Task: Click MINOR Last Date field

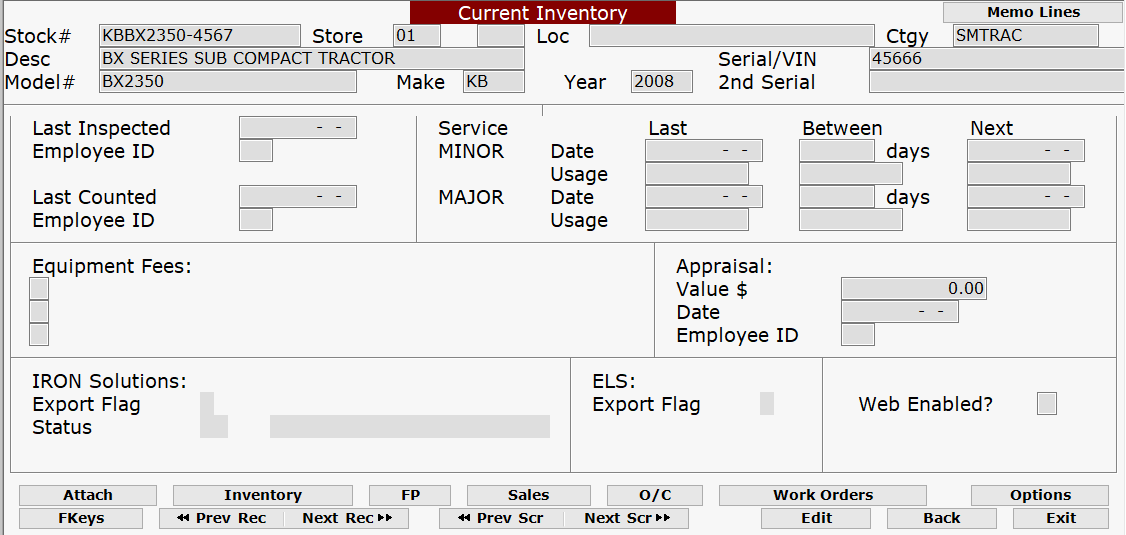Action: (704, 151)
